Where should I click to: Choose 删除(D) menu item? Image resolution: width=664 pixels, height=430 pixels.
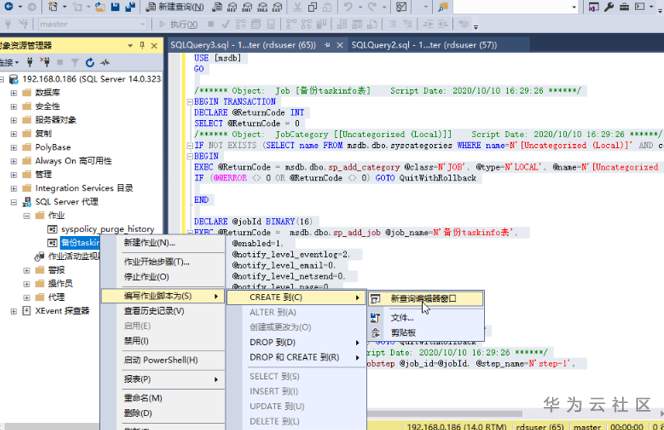[163, 413]
